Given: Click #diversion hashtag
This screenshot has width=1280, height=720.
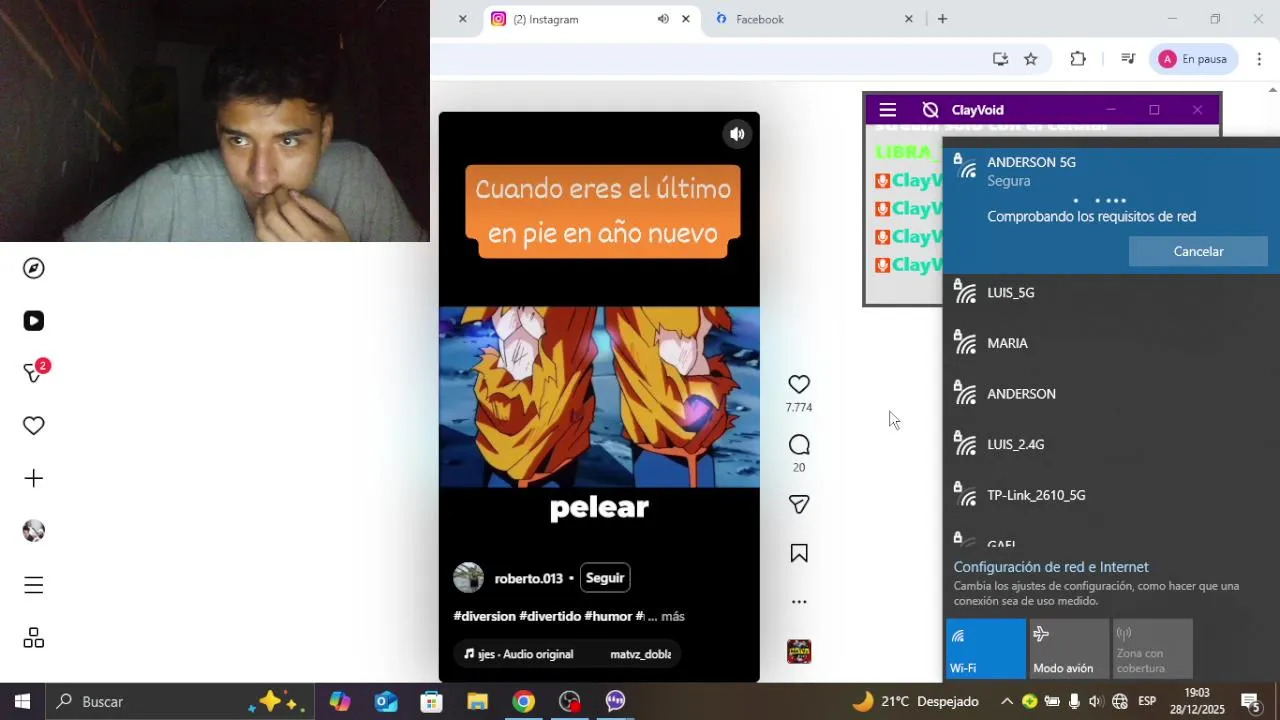Looking at the screenshot, I should pos(485,617).
